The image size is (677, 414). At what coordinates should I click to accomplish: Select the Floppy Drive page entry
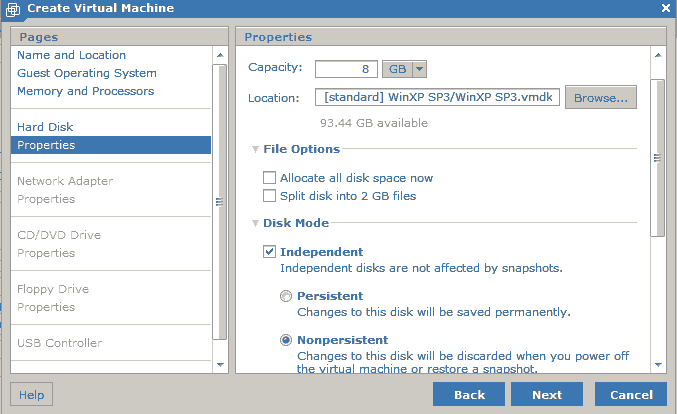[53, 289]
